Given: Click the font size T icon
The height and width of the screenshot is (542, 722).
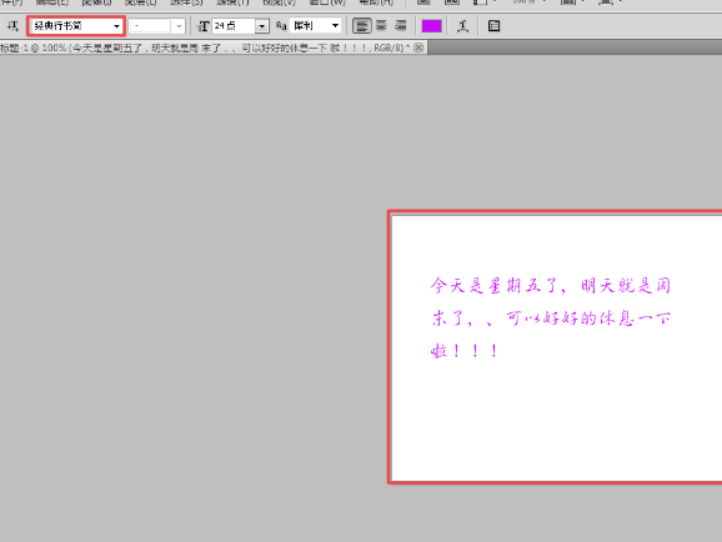Looking at the screenshot, I should 203,26.
